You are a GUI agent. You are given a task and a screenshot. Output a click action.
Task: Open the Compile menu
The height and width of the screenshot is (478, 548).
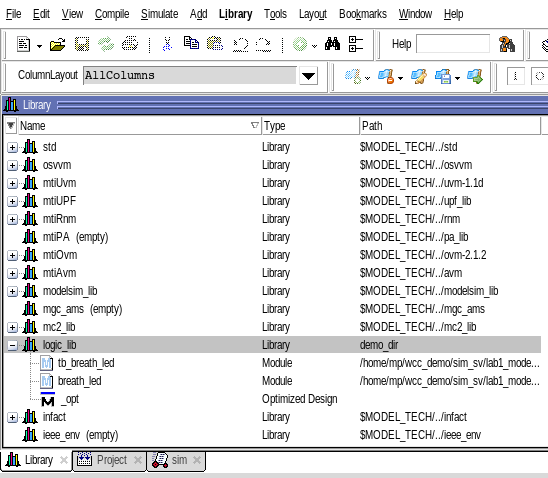[112, 14]
